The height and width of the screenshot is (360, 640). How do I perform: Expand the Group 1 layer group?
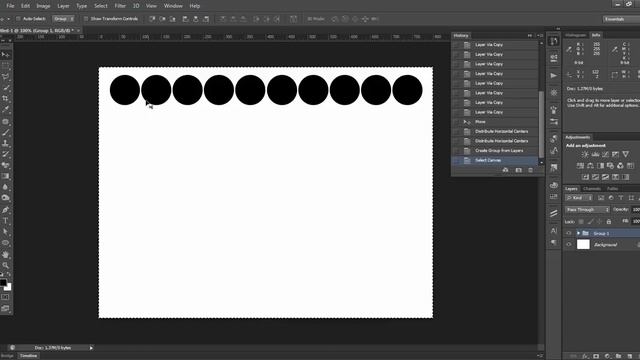point(578,233)
